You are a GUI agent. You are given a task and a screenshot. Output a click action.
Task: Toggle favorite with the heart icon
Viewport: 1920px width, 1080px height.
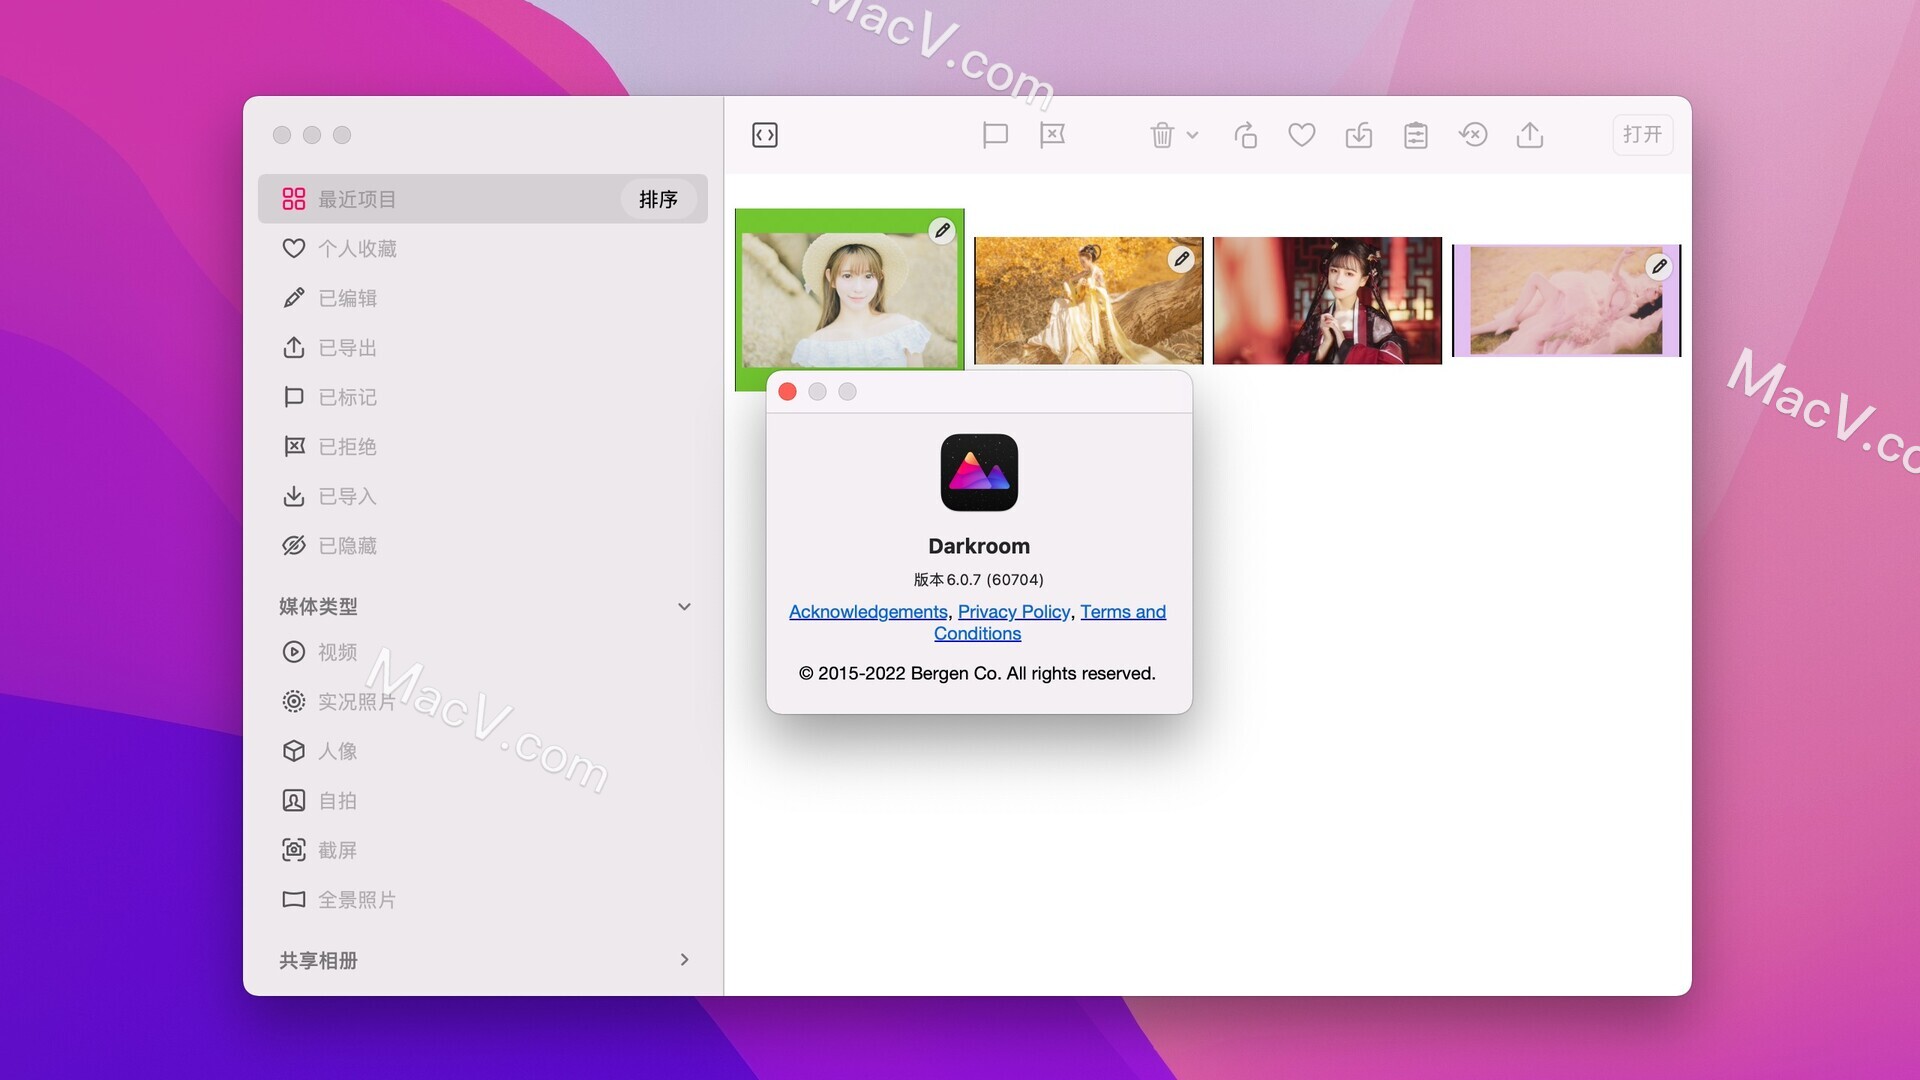point(1302,135)
